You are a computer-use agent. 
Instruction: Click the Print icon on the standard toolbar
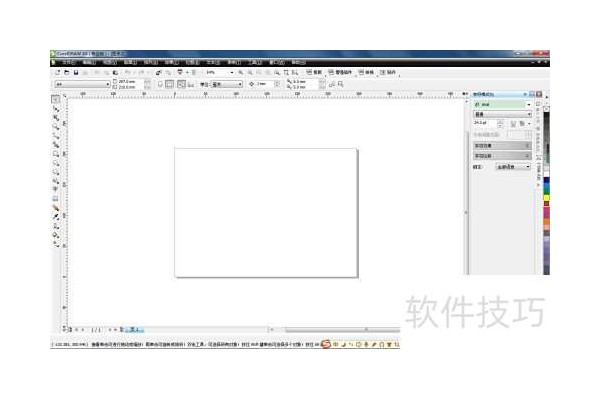(x=85, y=72)
